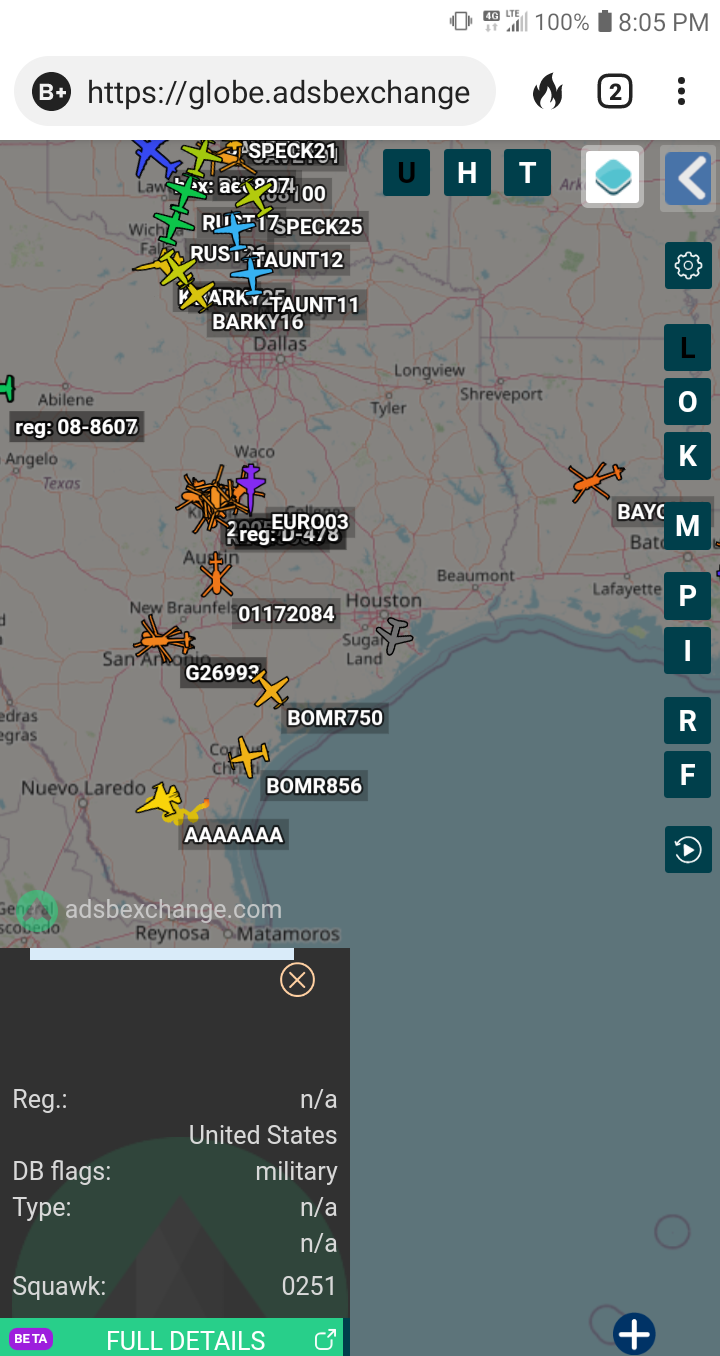The image size is (720, 1356).
Task: Open the history replay icon
Action: click(688, 850)
